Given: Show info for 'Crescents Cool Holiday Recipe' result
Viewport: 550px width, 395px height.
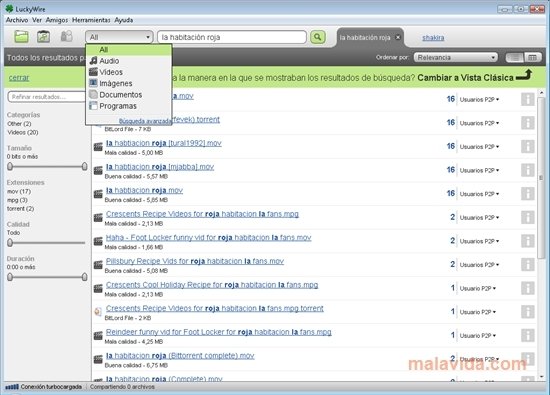Looking at the screenshot, I should click(528, 288).
